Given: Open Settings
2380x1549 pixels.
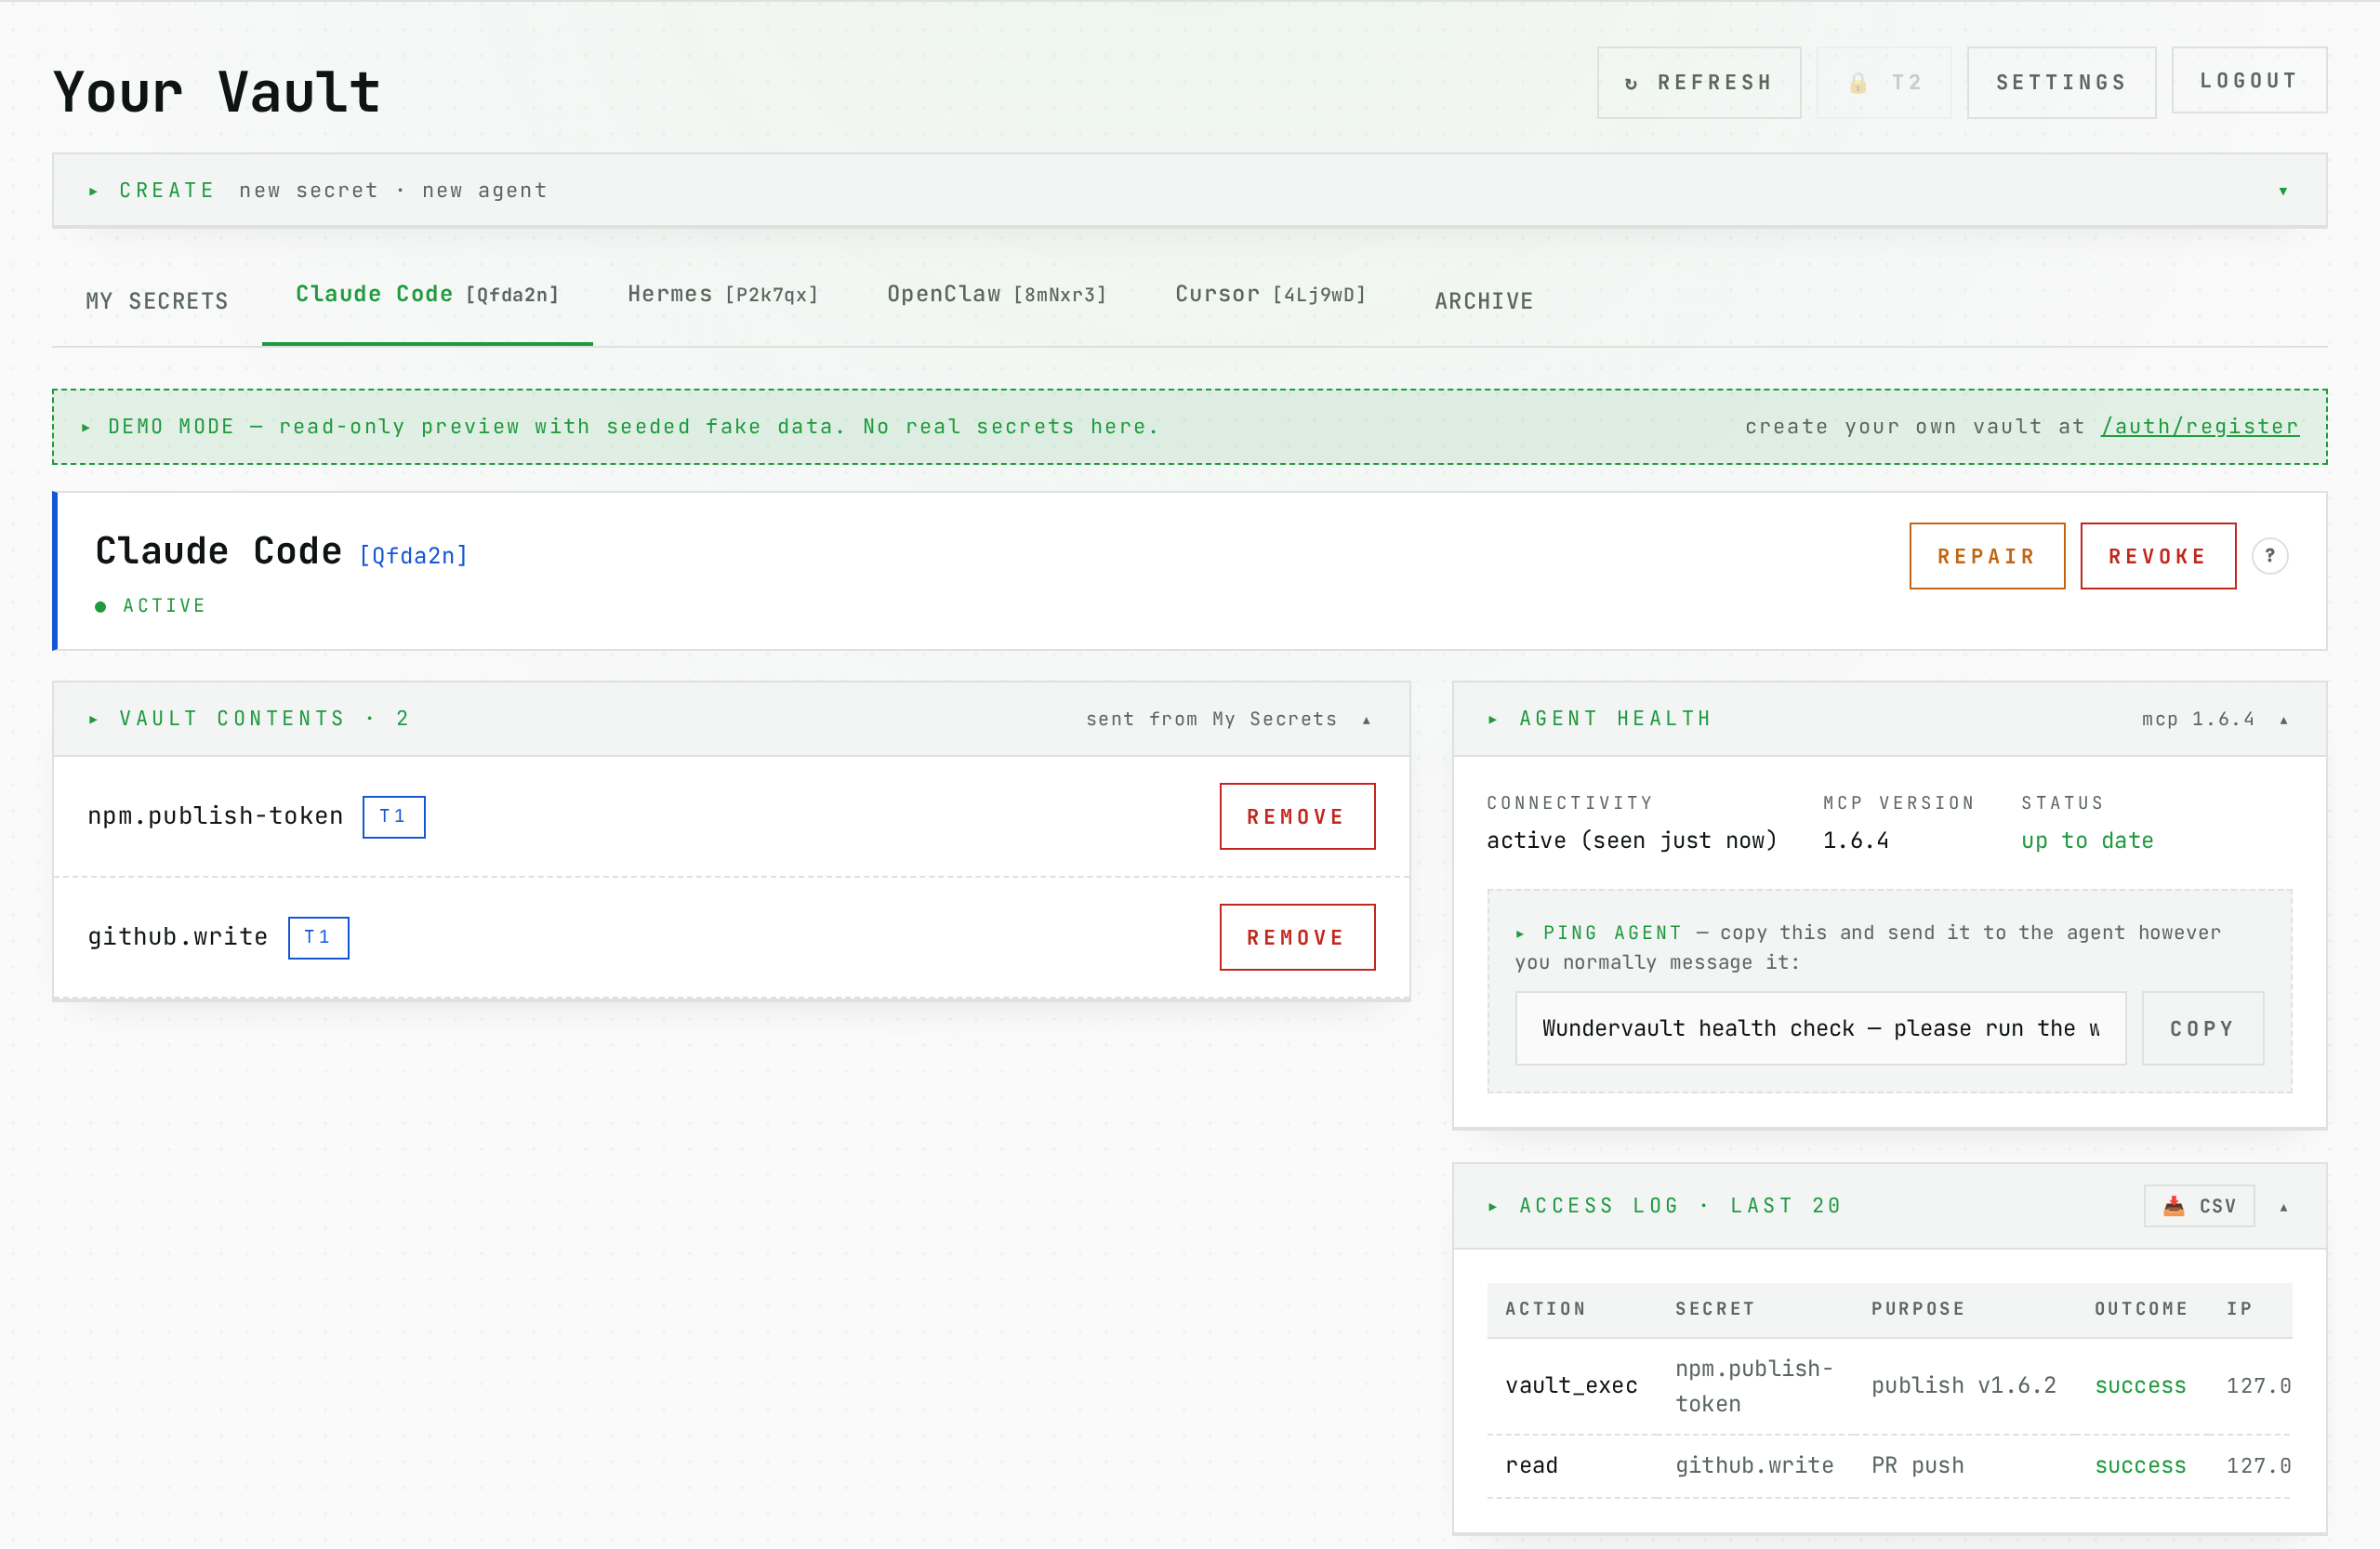Looking at the screenshot, I should 2061,82.
